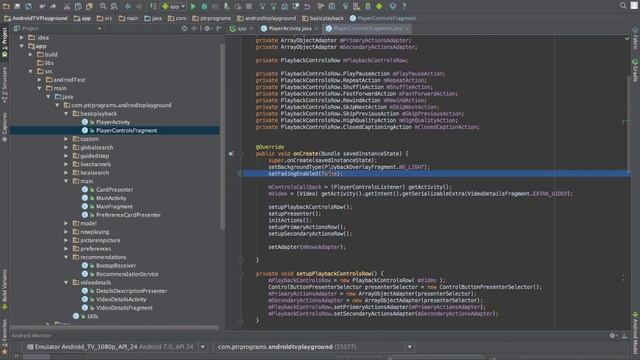This screenshot has height=360, width=640.
Task: Click onCreate override gutter marker icon
Action: coord(231,154)
